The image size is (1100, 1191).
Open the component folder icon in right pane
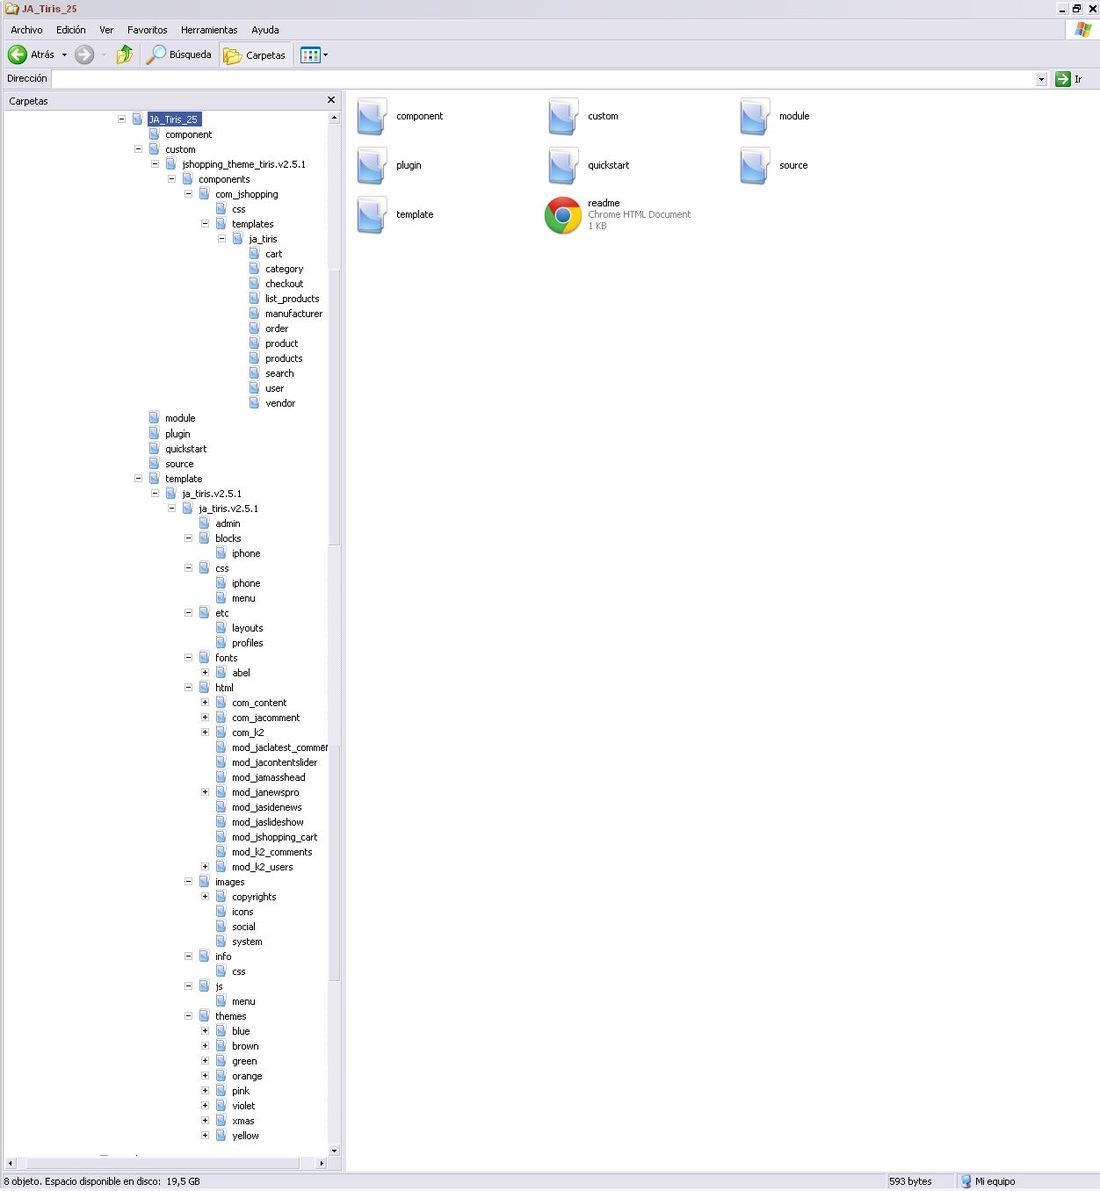pos(371,116)
